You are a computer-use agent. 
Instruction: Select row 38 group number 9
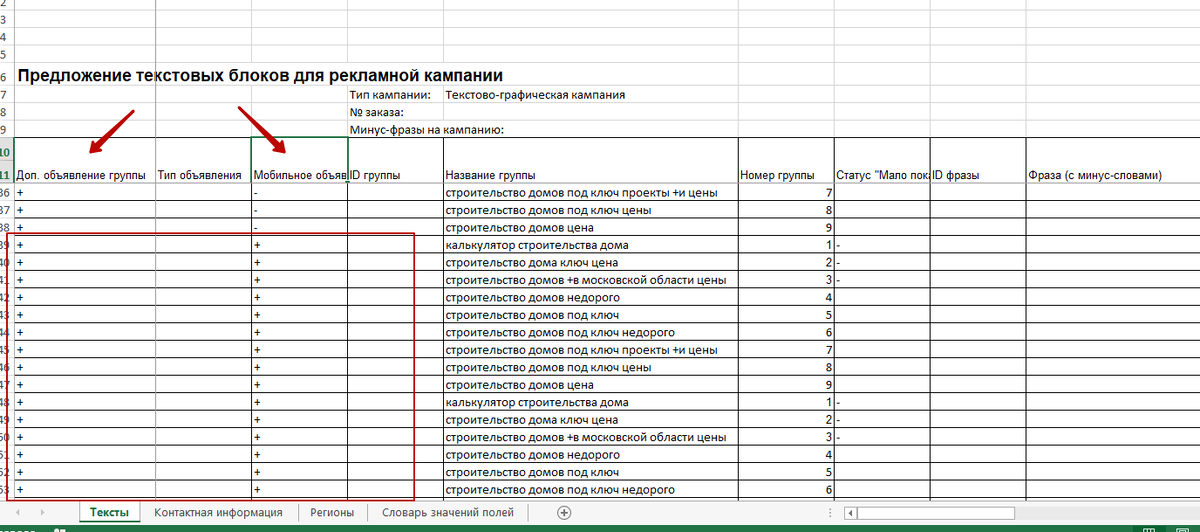[785, 227]
